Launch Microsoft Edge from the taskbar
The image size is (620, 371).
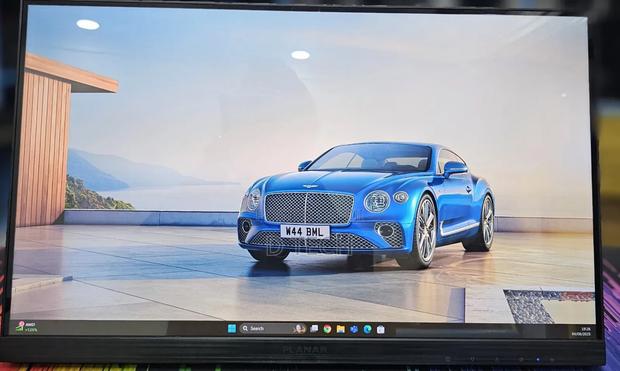pyautogui.click(x=367, y=329)
